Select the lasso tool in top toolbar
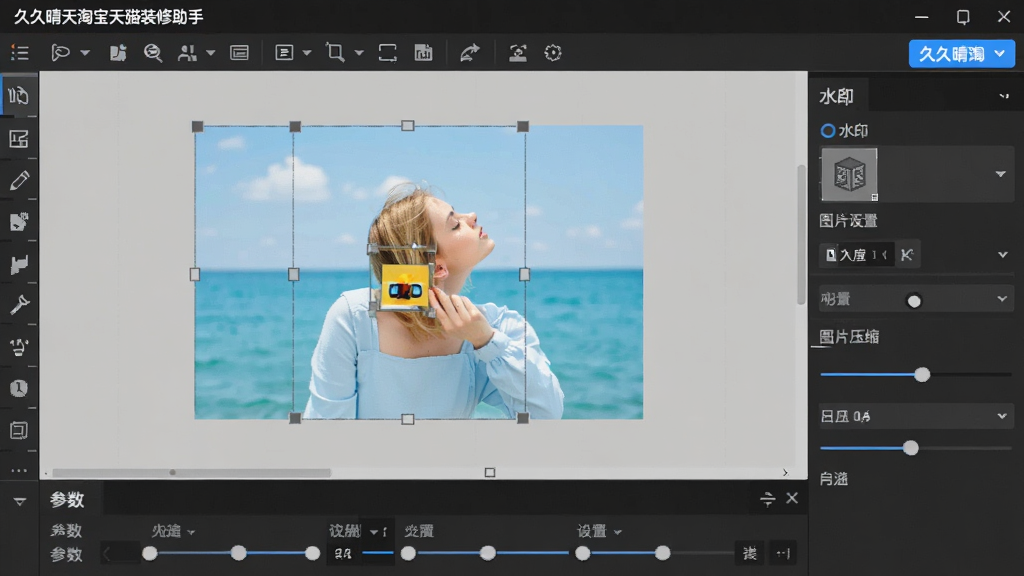The width and height of the screenshot is (1024, 576). pos(60,53)
